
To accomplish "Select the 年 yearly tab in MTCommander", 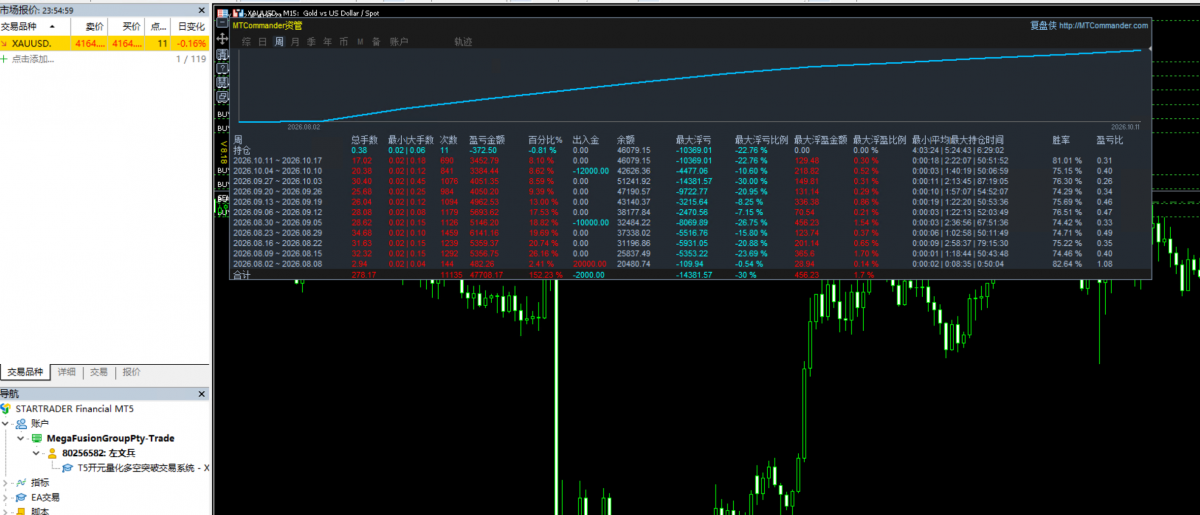I will click(328, 42).
